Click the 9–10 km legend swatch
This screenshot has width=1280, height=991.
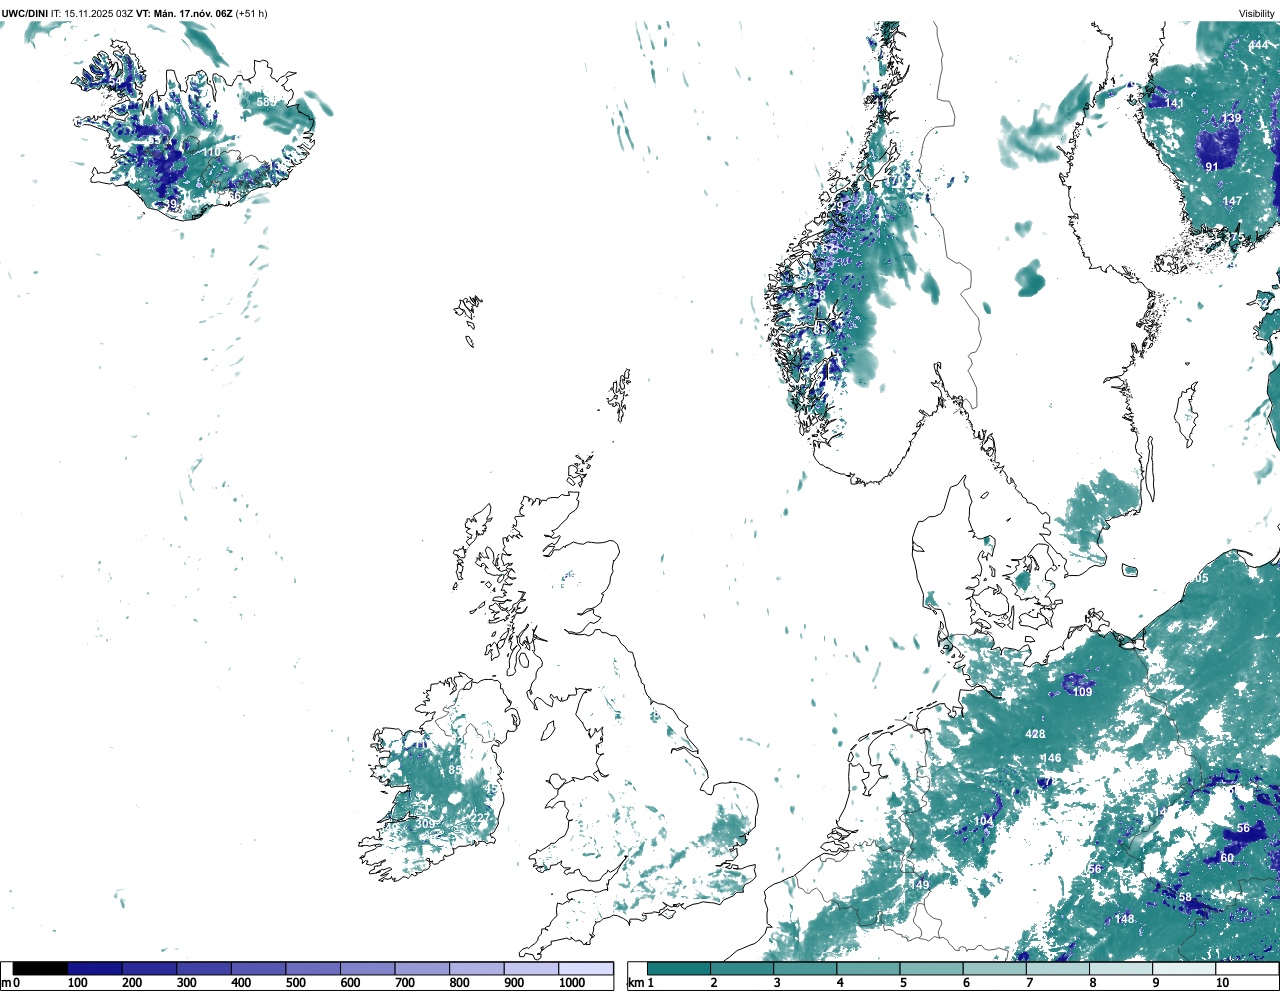[1183, 969]
